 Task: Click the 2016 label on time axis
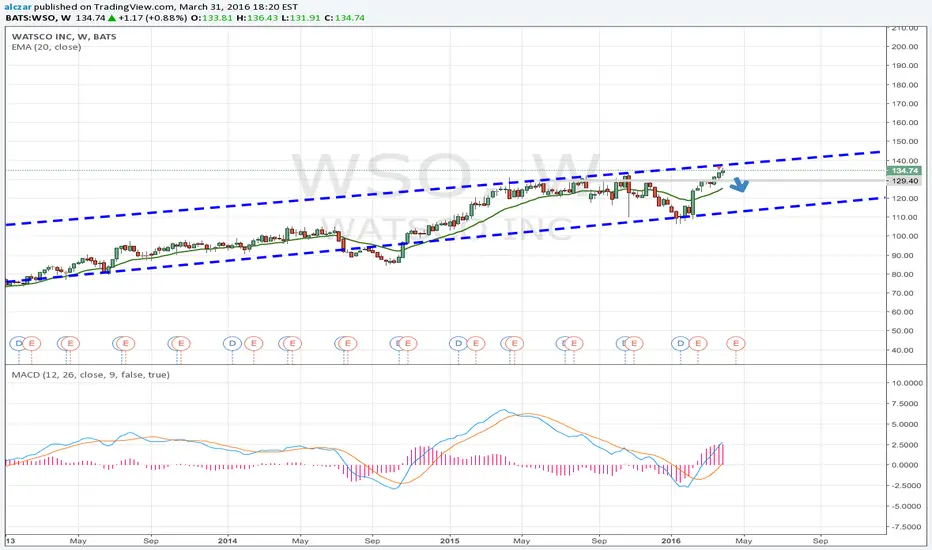pyautogui.click(x=671, y=540)
